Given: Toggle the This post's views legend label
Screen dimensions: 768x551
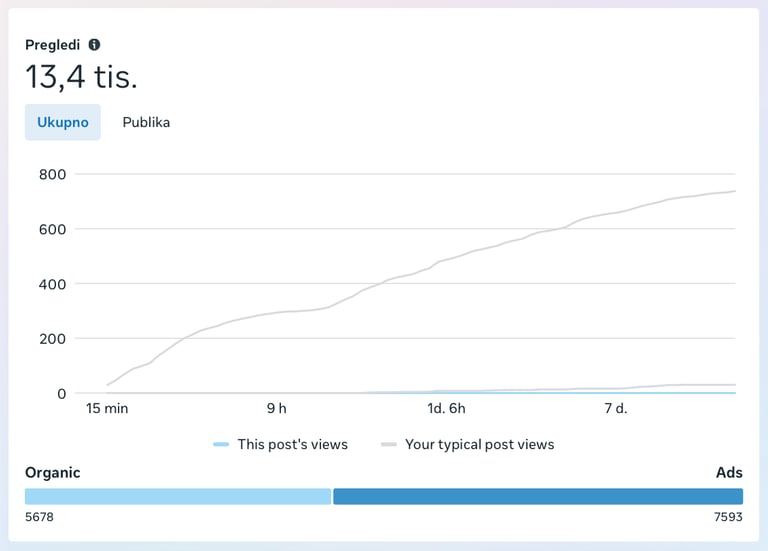Looking at the screenshot, I should [292, 444].
